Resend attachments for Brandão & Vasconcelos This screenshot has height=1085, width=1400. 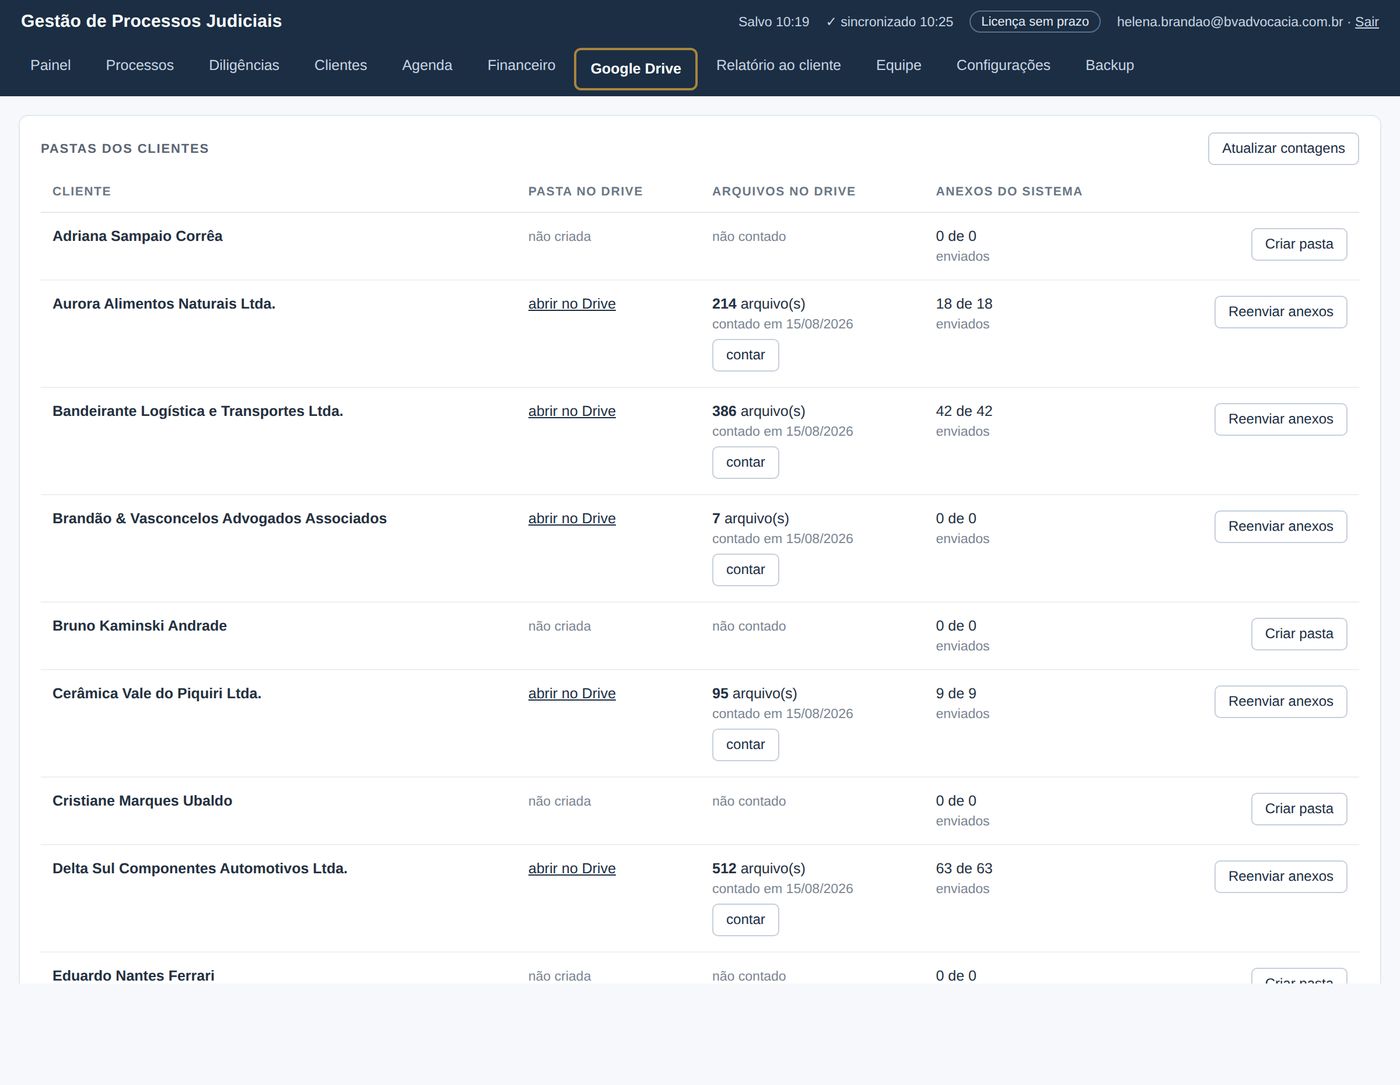tap(1280, 526)
